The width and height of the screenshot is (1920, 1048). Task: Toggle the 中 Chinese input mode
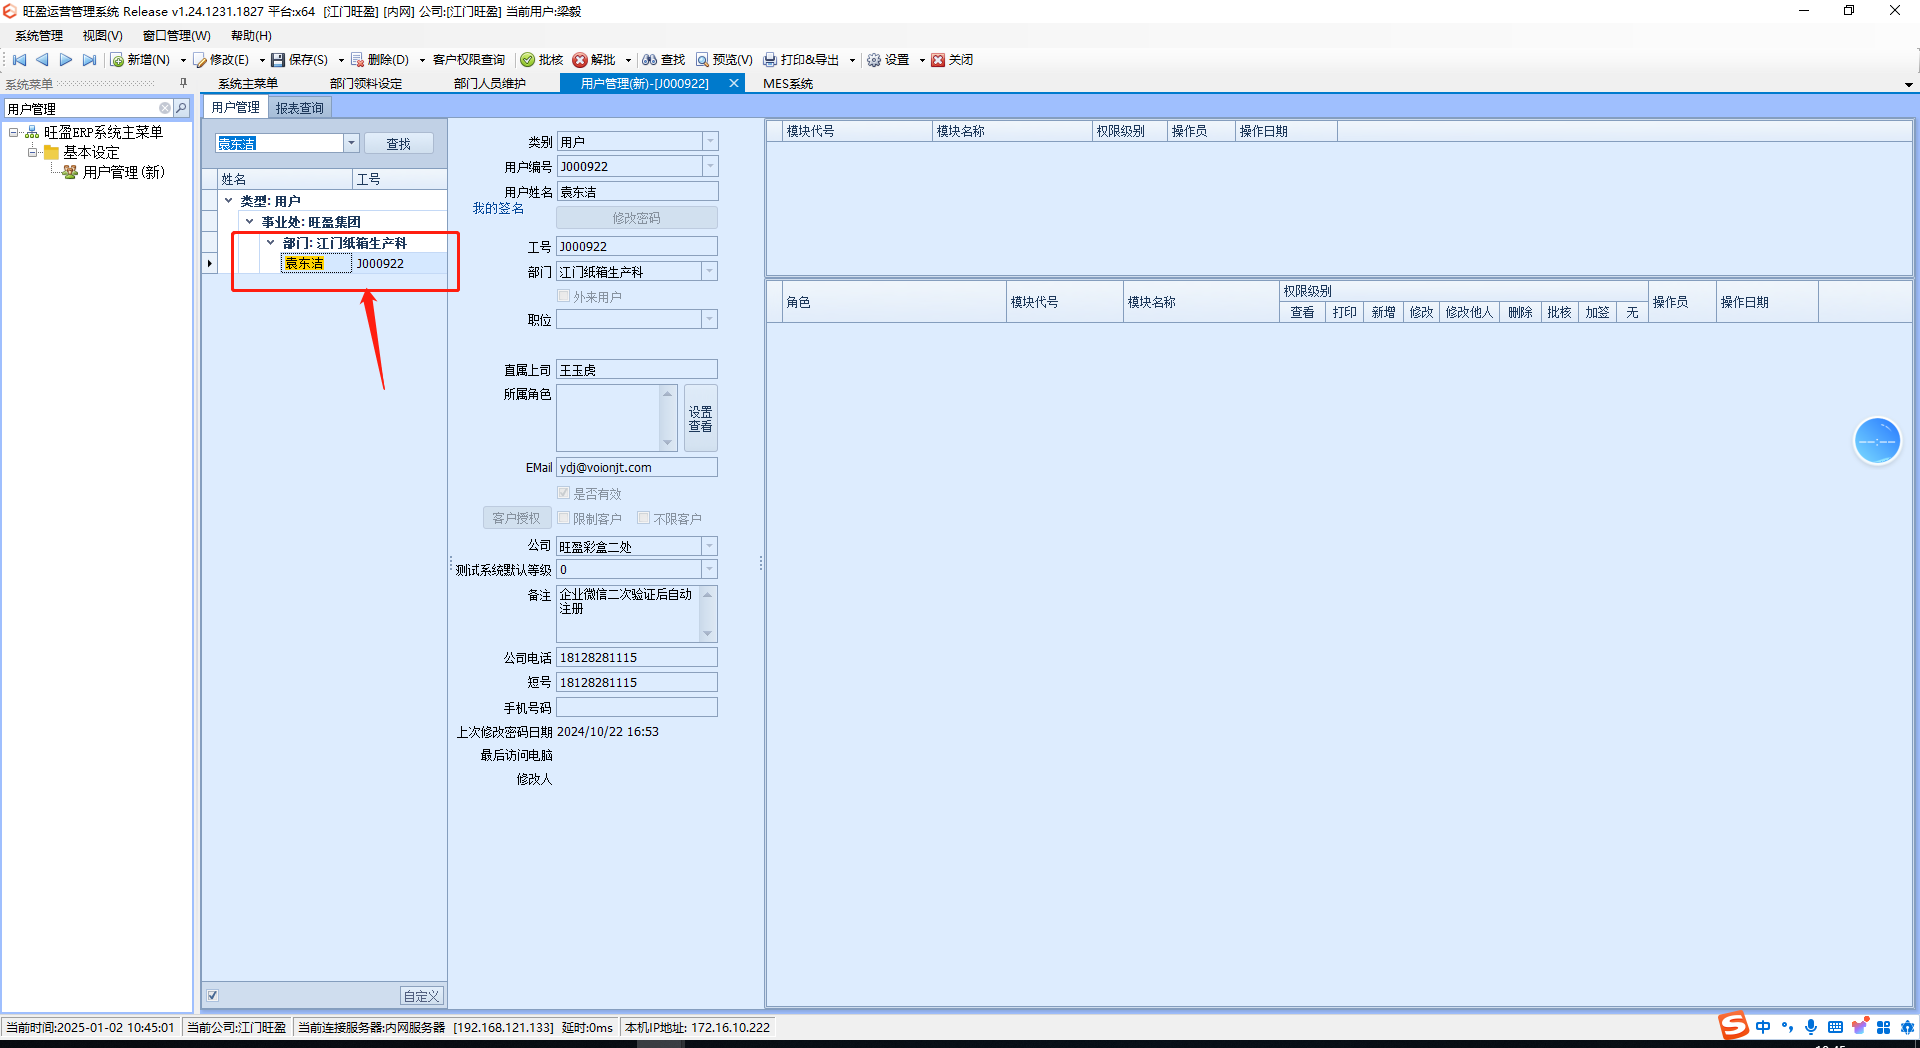click(x=1763, y=1027)
